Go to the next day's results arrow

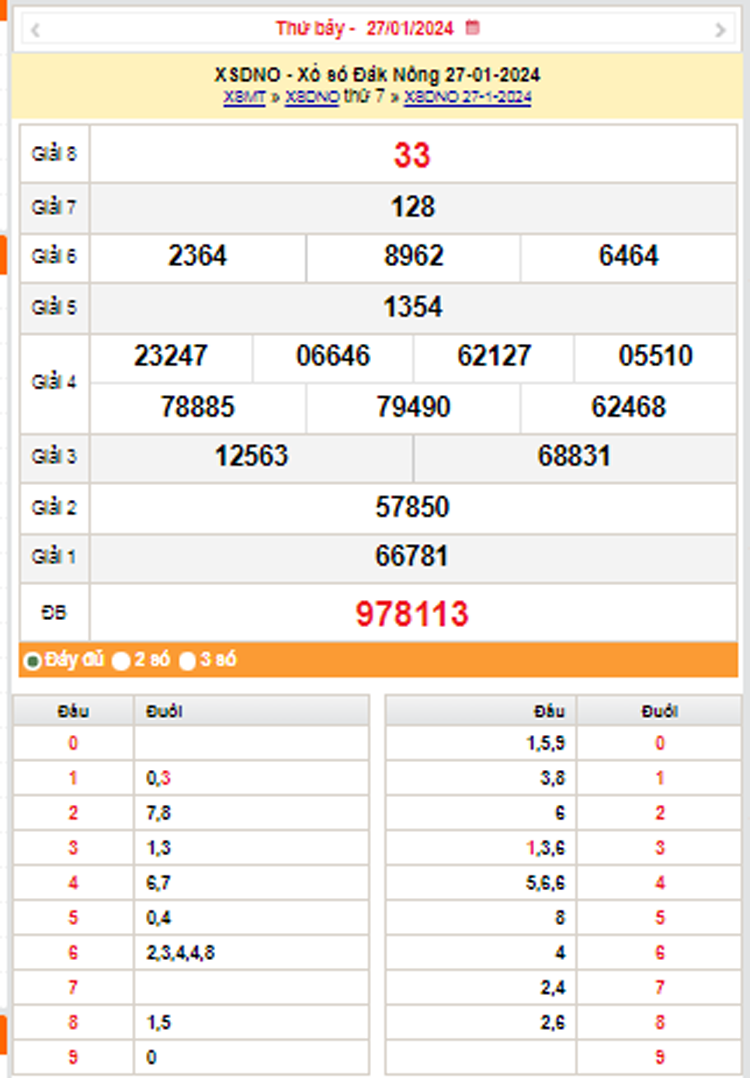click(x=720, y=30)
